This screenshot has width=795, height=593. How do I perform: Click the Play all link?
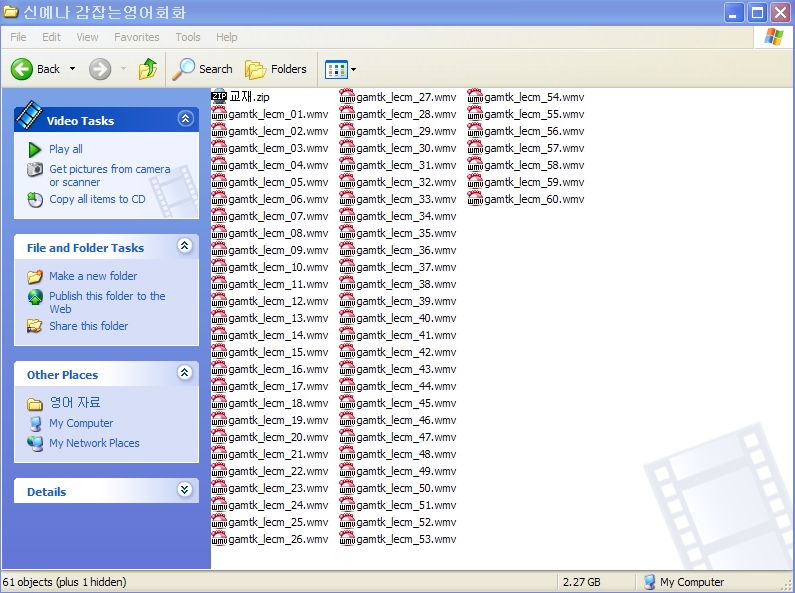(65, 149)
